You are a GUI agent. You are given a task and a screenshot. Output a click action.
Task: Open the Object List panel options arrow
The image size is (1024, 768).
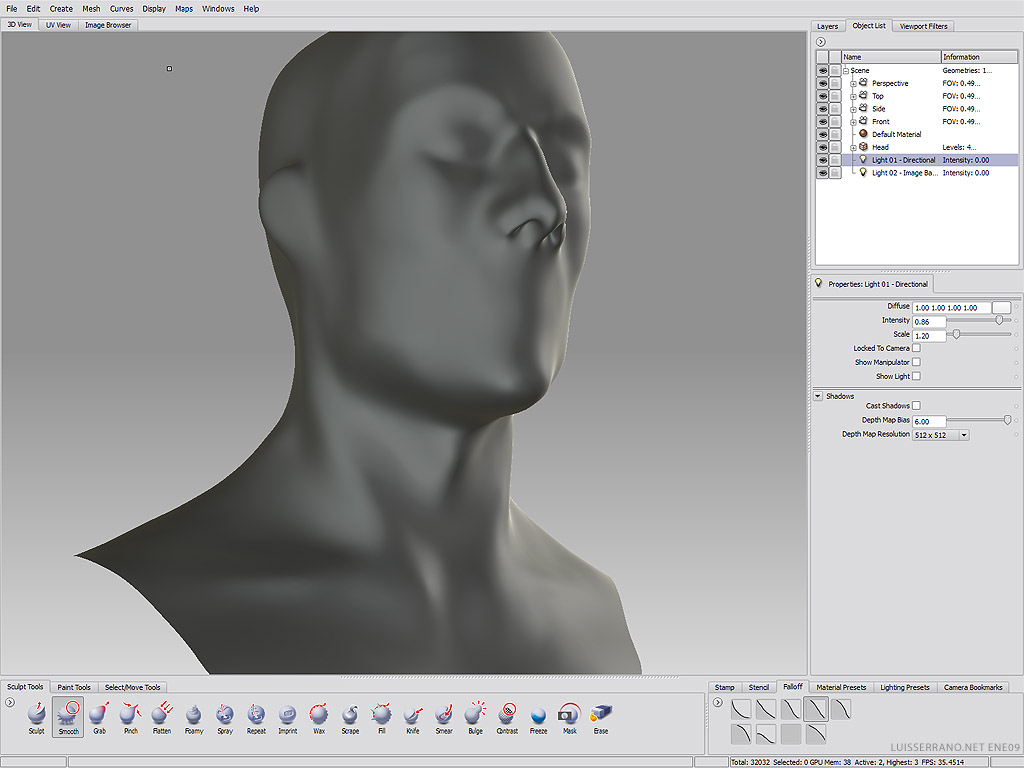coord(821,42)
